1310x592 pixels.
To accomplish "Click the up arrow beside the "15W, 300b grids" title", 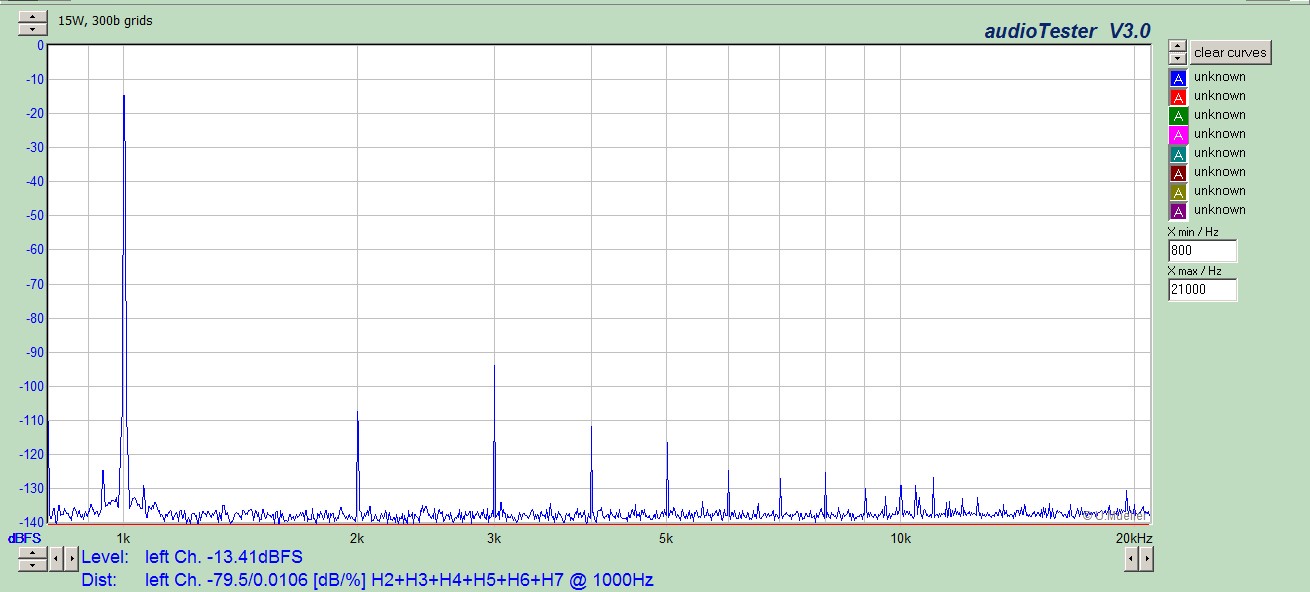I will point(32,18).
